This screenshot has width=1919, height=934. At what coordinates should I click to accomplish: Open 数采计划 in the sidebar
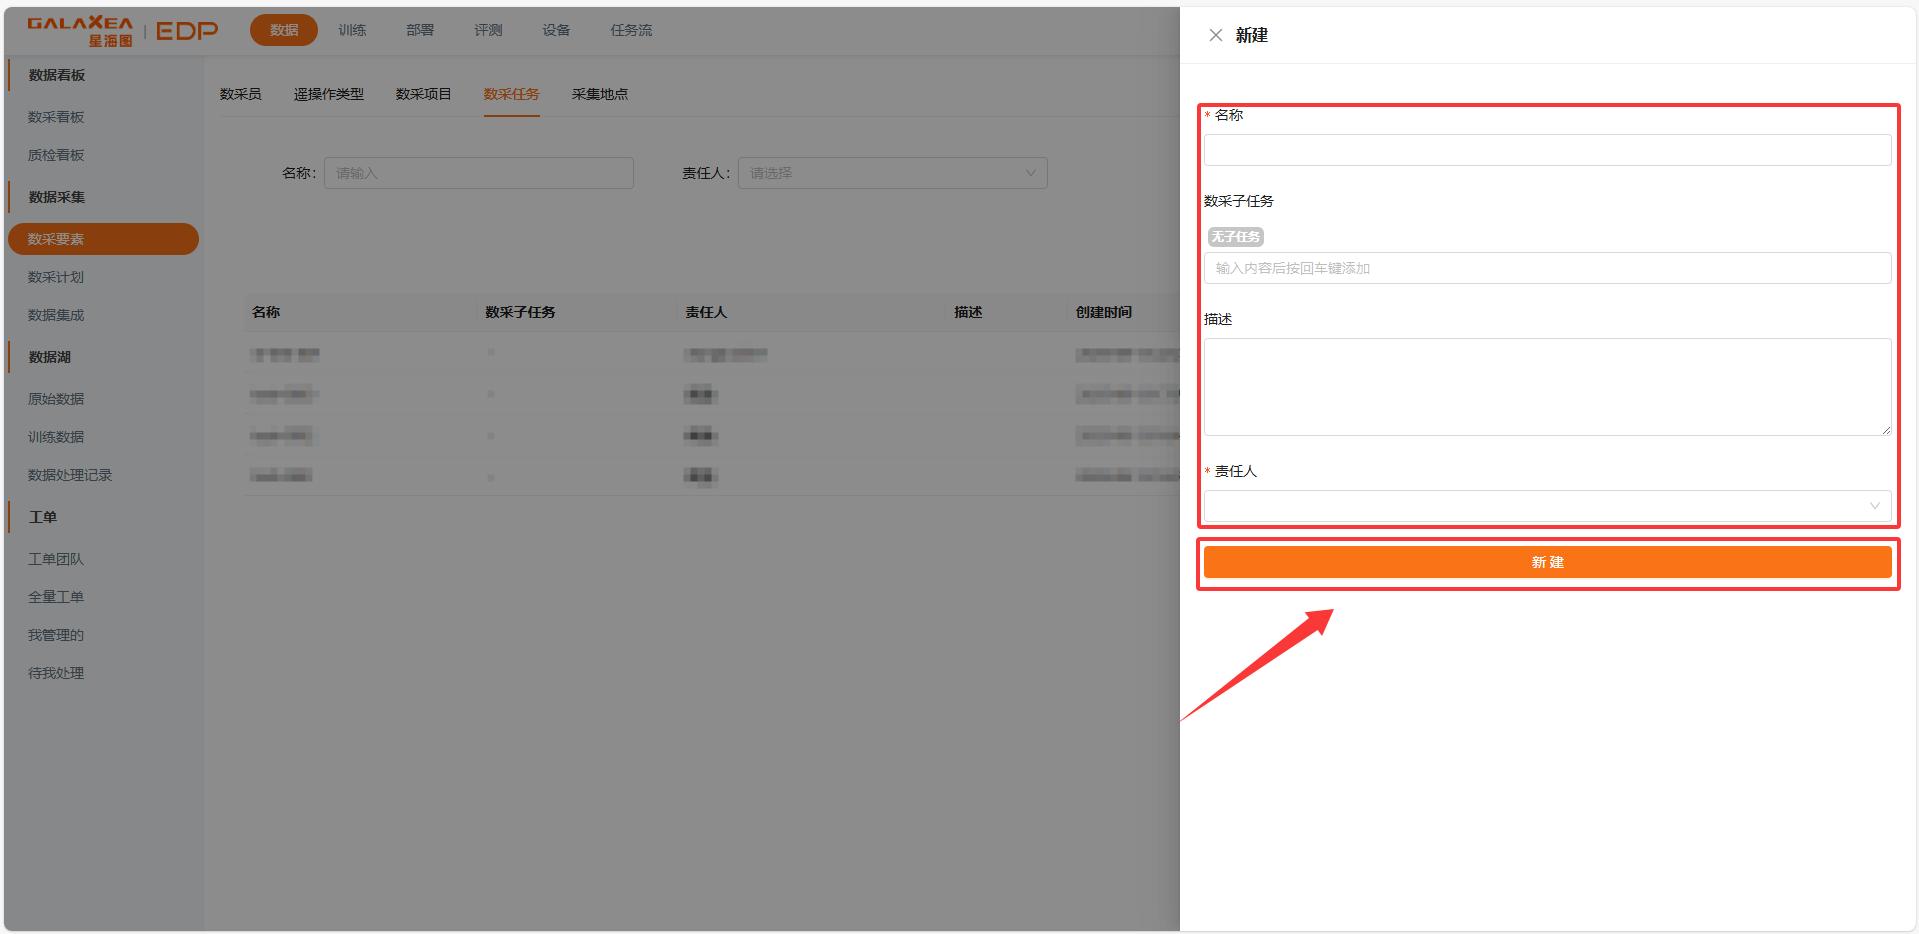click(x=56, y=277)
